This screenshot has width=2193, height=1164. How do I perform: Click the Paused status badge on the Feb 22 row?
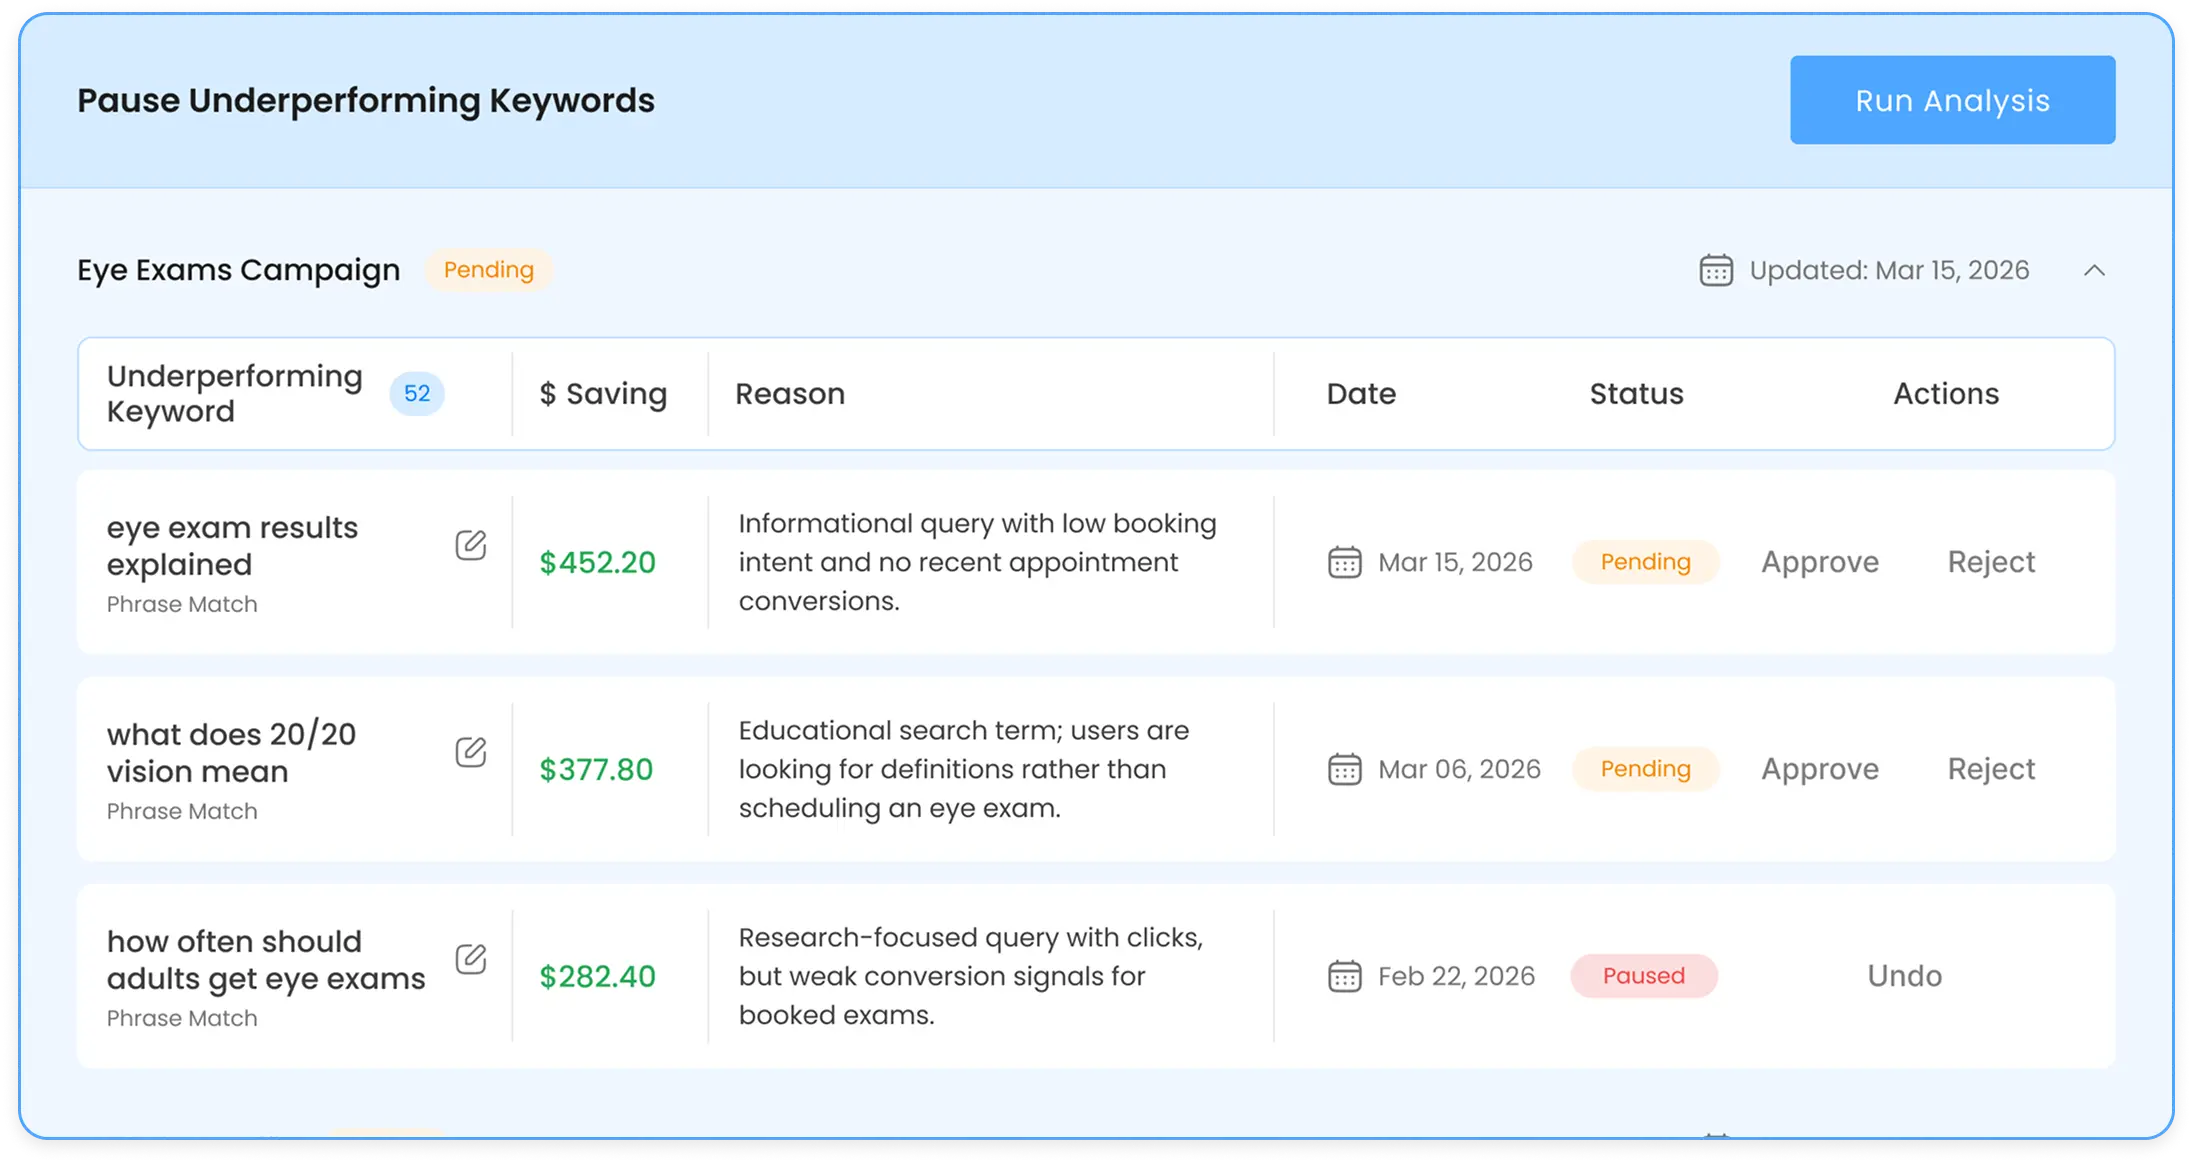pos(1643,975)
